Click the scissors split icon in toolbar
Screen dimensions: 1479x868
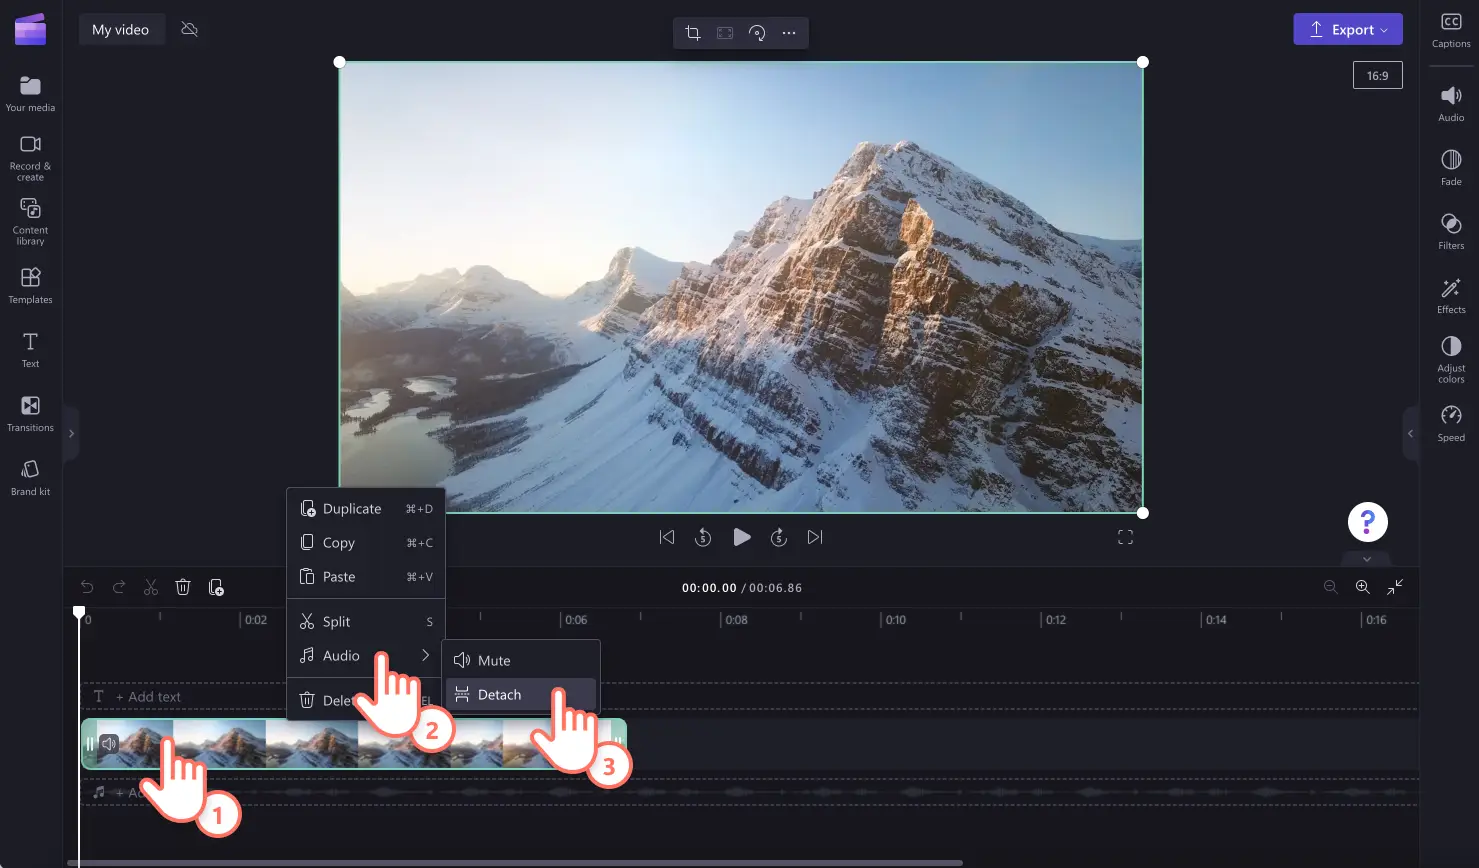[151, 587]
